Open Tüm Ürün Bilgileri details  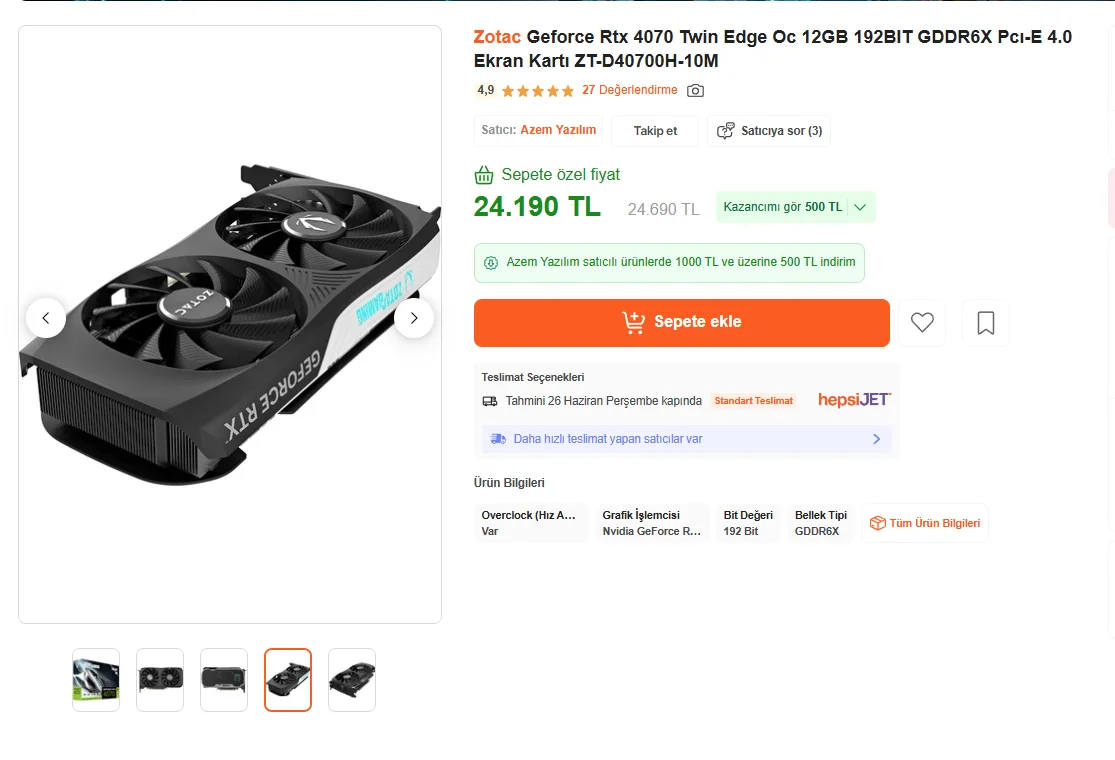coord(925,523)
